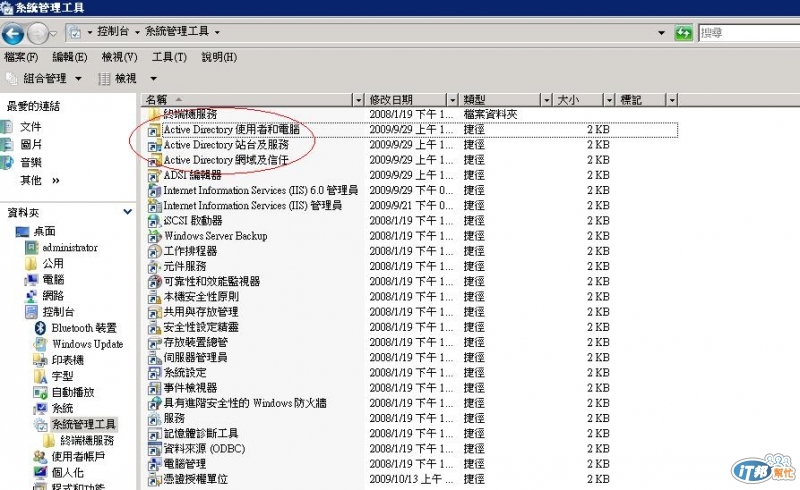Open the 說明(H) menu
The height and width of the screenshot is (490, 800).
coord(219,57)
